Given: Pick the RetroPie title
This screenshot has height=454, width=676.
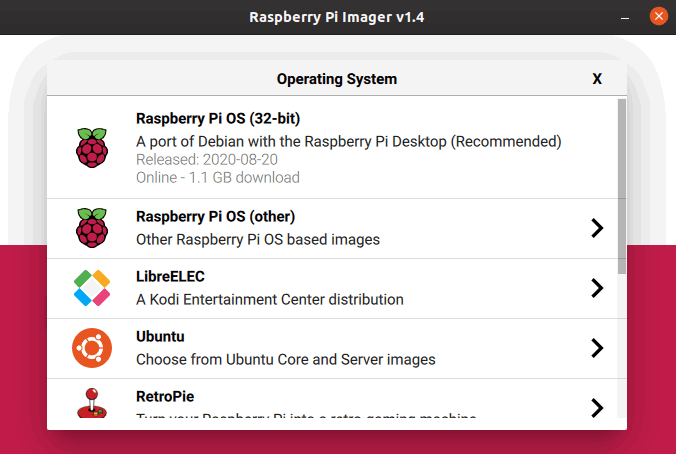Looking at the screenshot, I should click(165, 396).
